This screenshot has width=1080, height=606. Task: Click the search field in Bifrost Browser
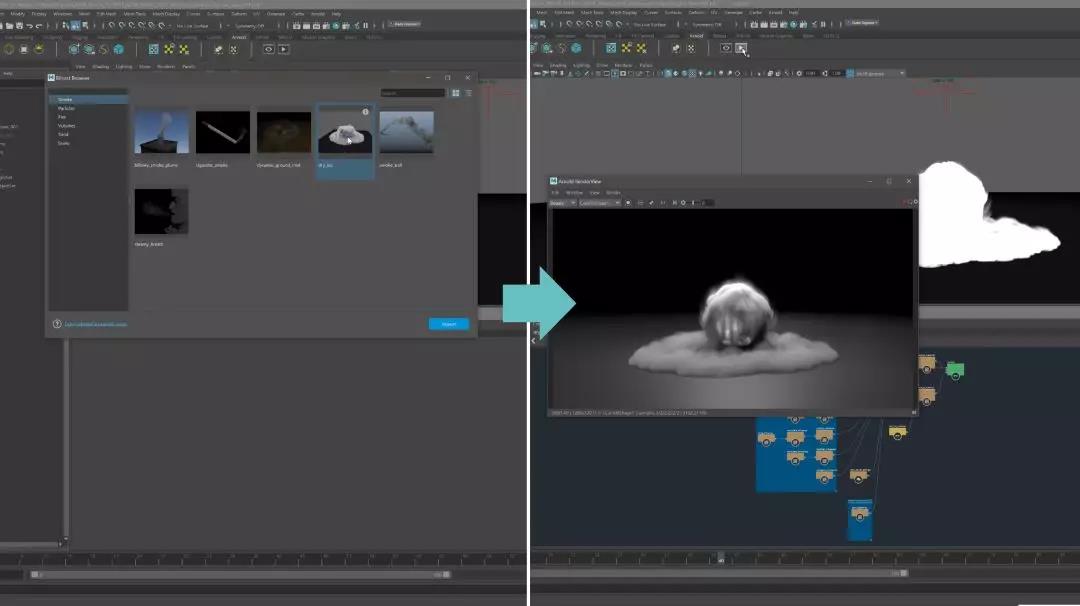tap(412, 93)
